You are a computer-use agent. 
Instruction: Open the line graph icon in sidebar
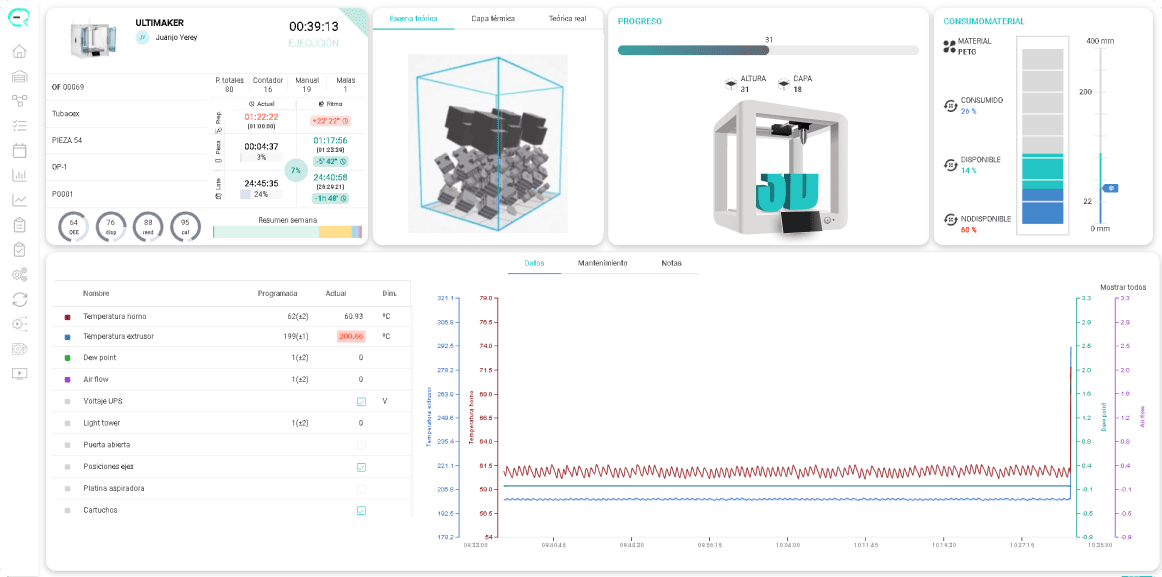tap(20, 200)
